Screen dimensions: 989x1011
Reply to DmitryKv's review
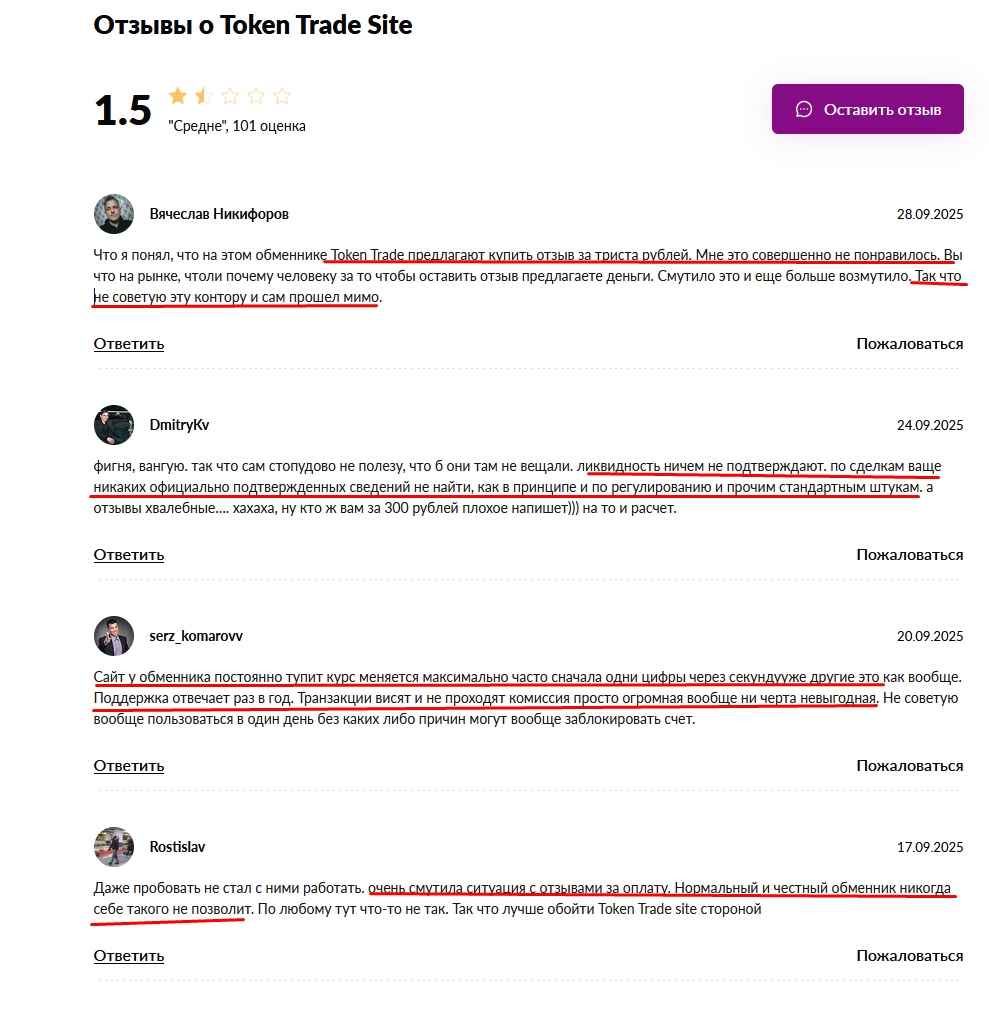(129, 555)
